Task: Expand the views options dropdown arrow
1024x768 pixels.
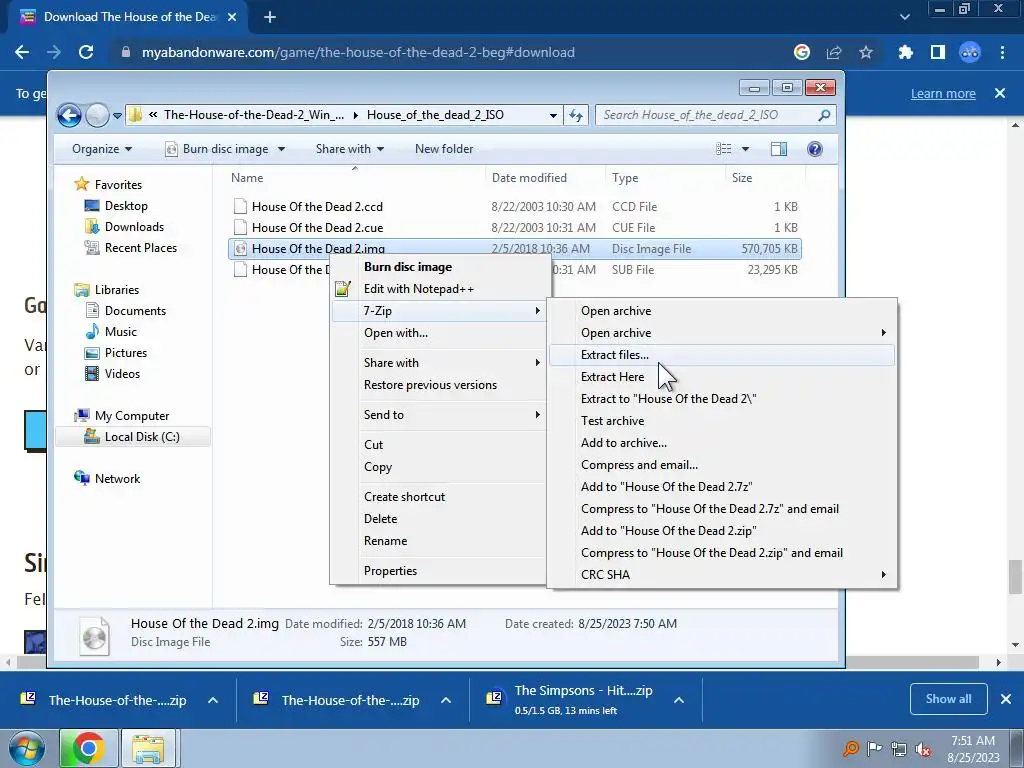Action: click(745, 149)
